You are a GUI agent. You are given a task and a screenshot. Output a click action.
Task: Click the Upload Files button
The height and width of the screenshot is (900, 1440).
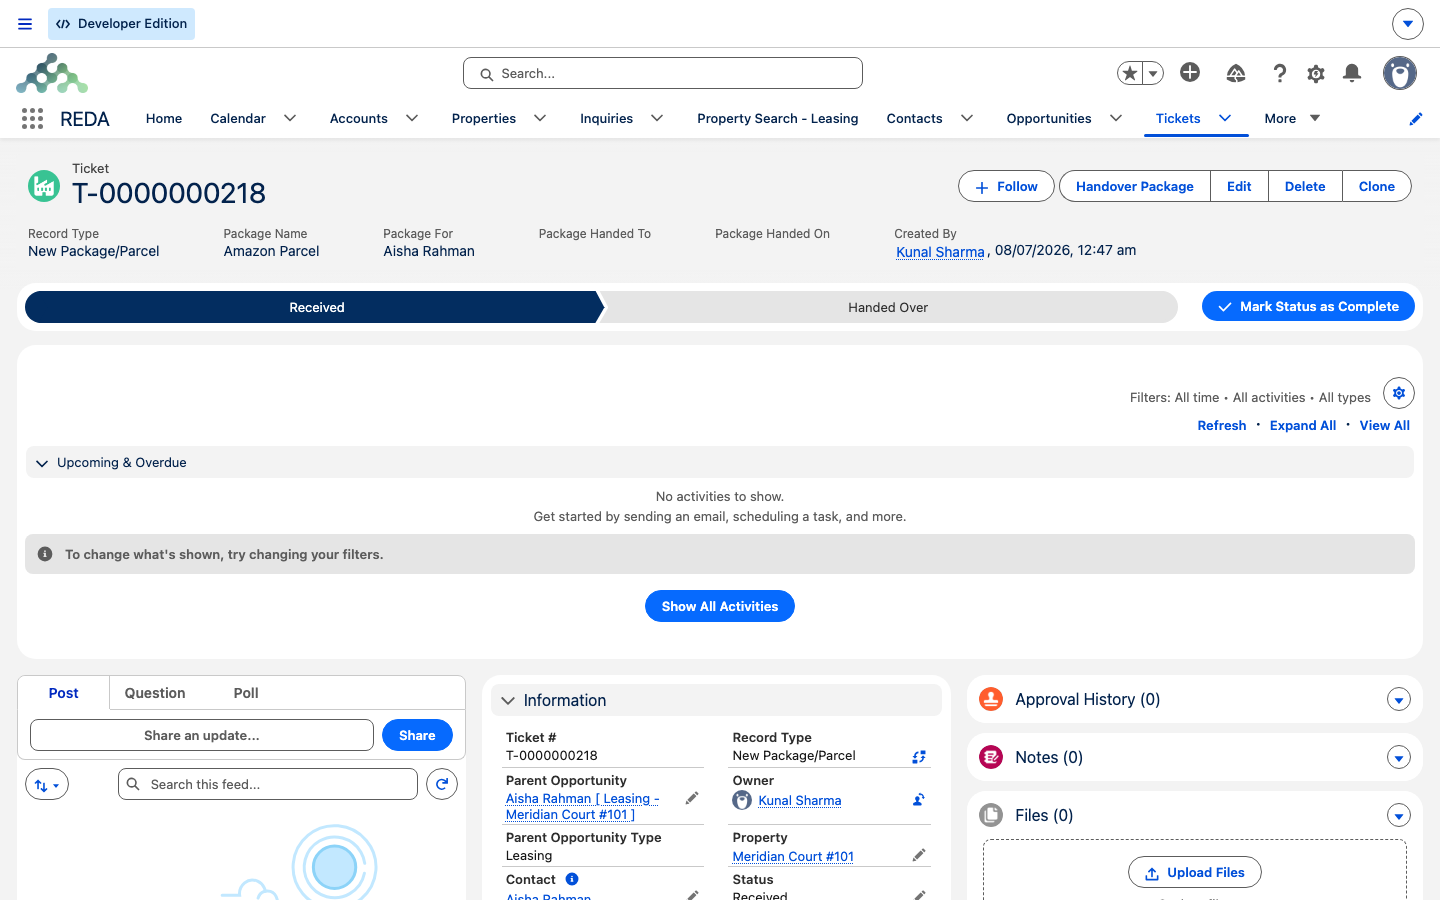tap(1195, 872)
